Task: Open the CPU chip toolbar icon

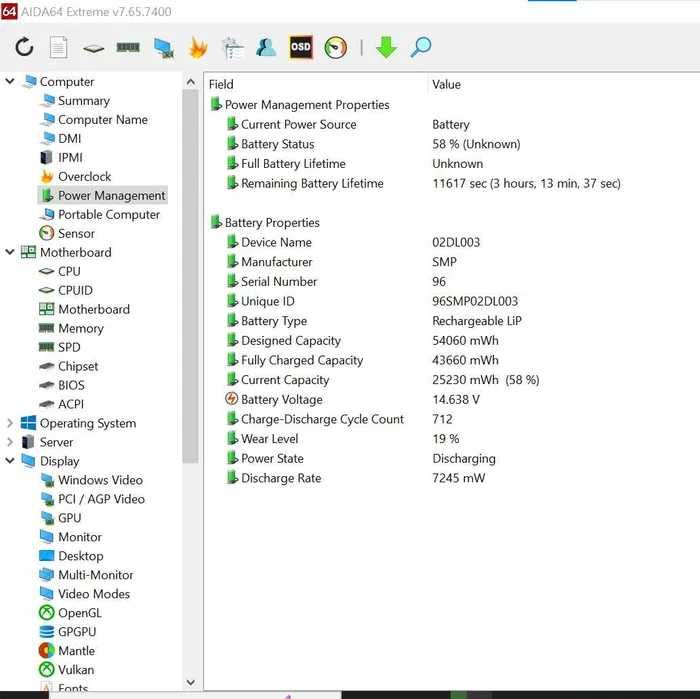Action: click(93, 48)
